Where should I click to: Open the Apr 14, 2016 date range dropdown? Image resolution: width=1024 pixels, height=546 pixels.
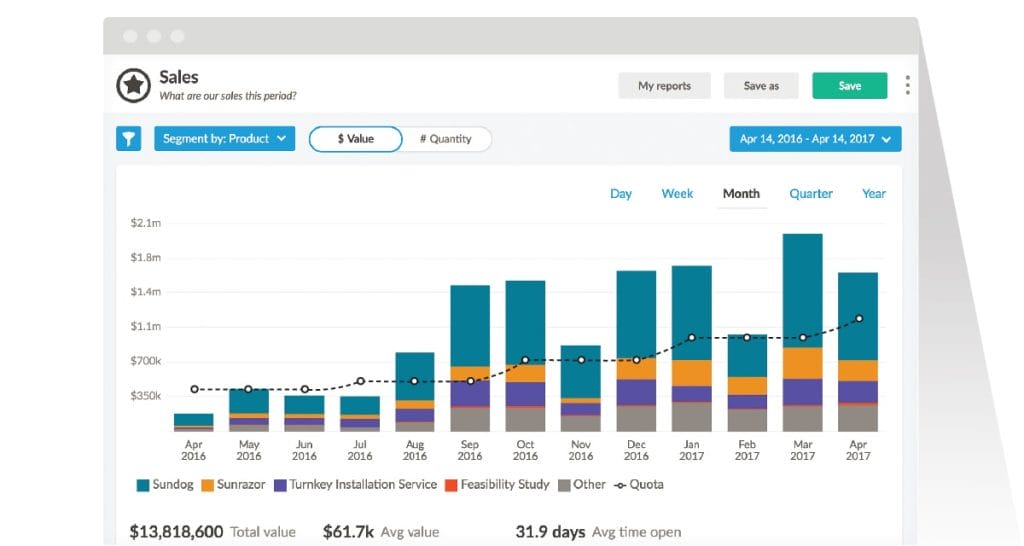(816, 139)
